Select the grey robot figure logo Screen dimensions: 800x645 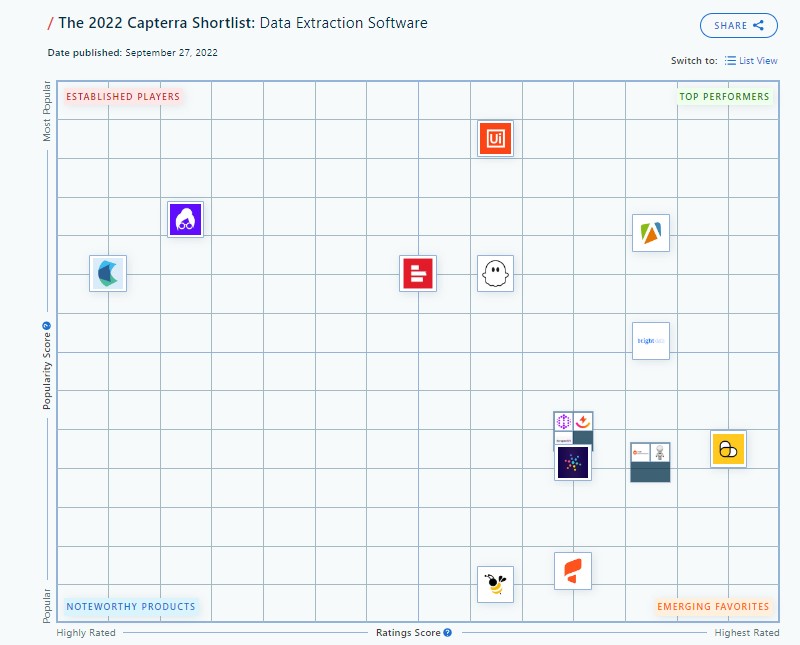click(x=660, y=453)
